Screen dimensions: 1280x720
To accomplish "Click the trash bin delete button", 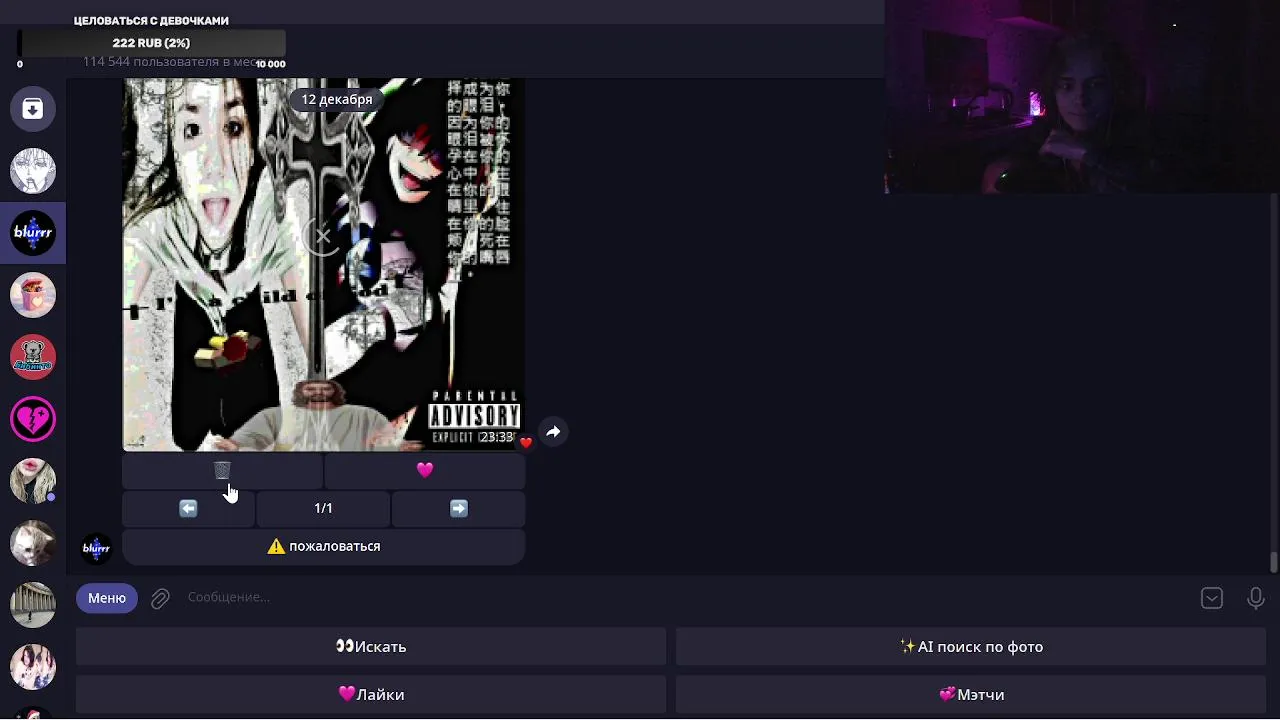I will point(222,470).
